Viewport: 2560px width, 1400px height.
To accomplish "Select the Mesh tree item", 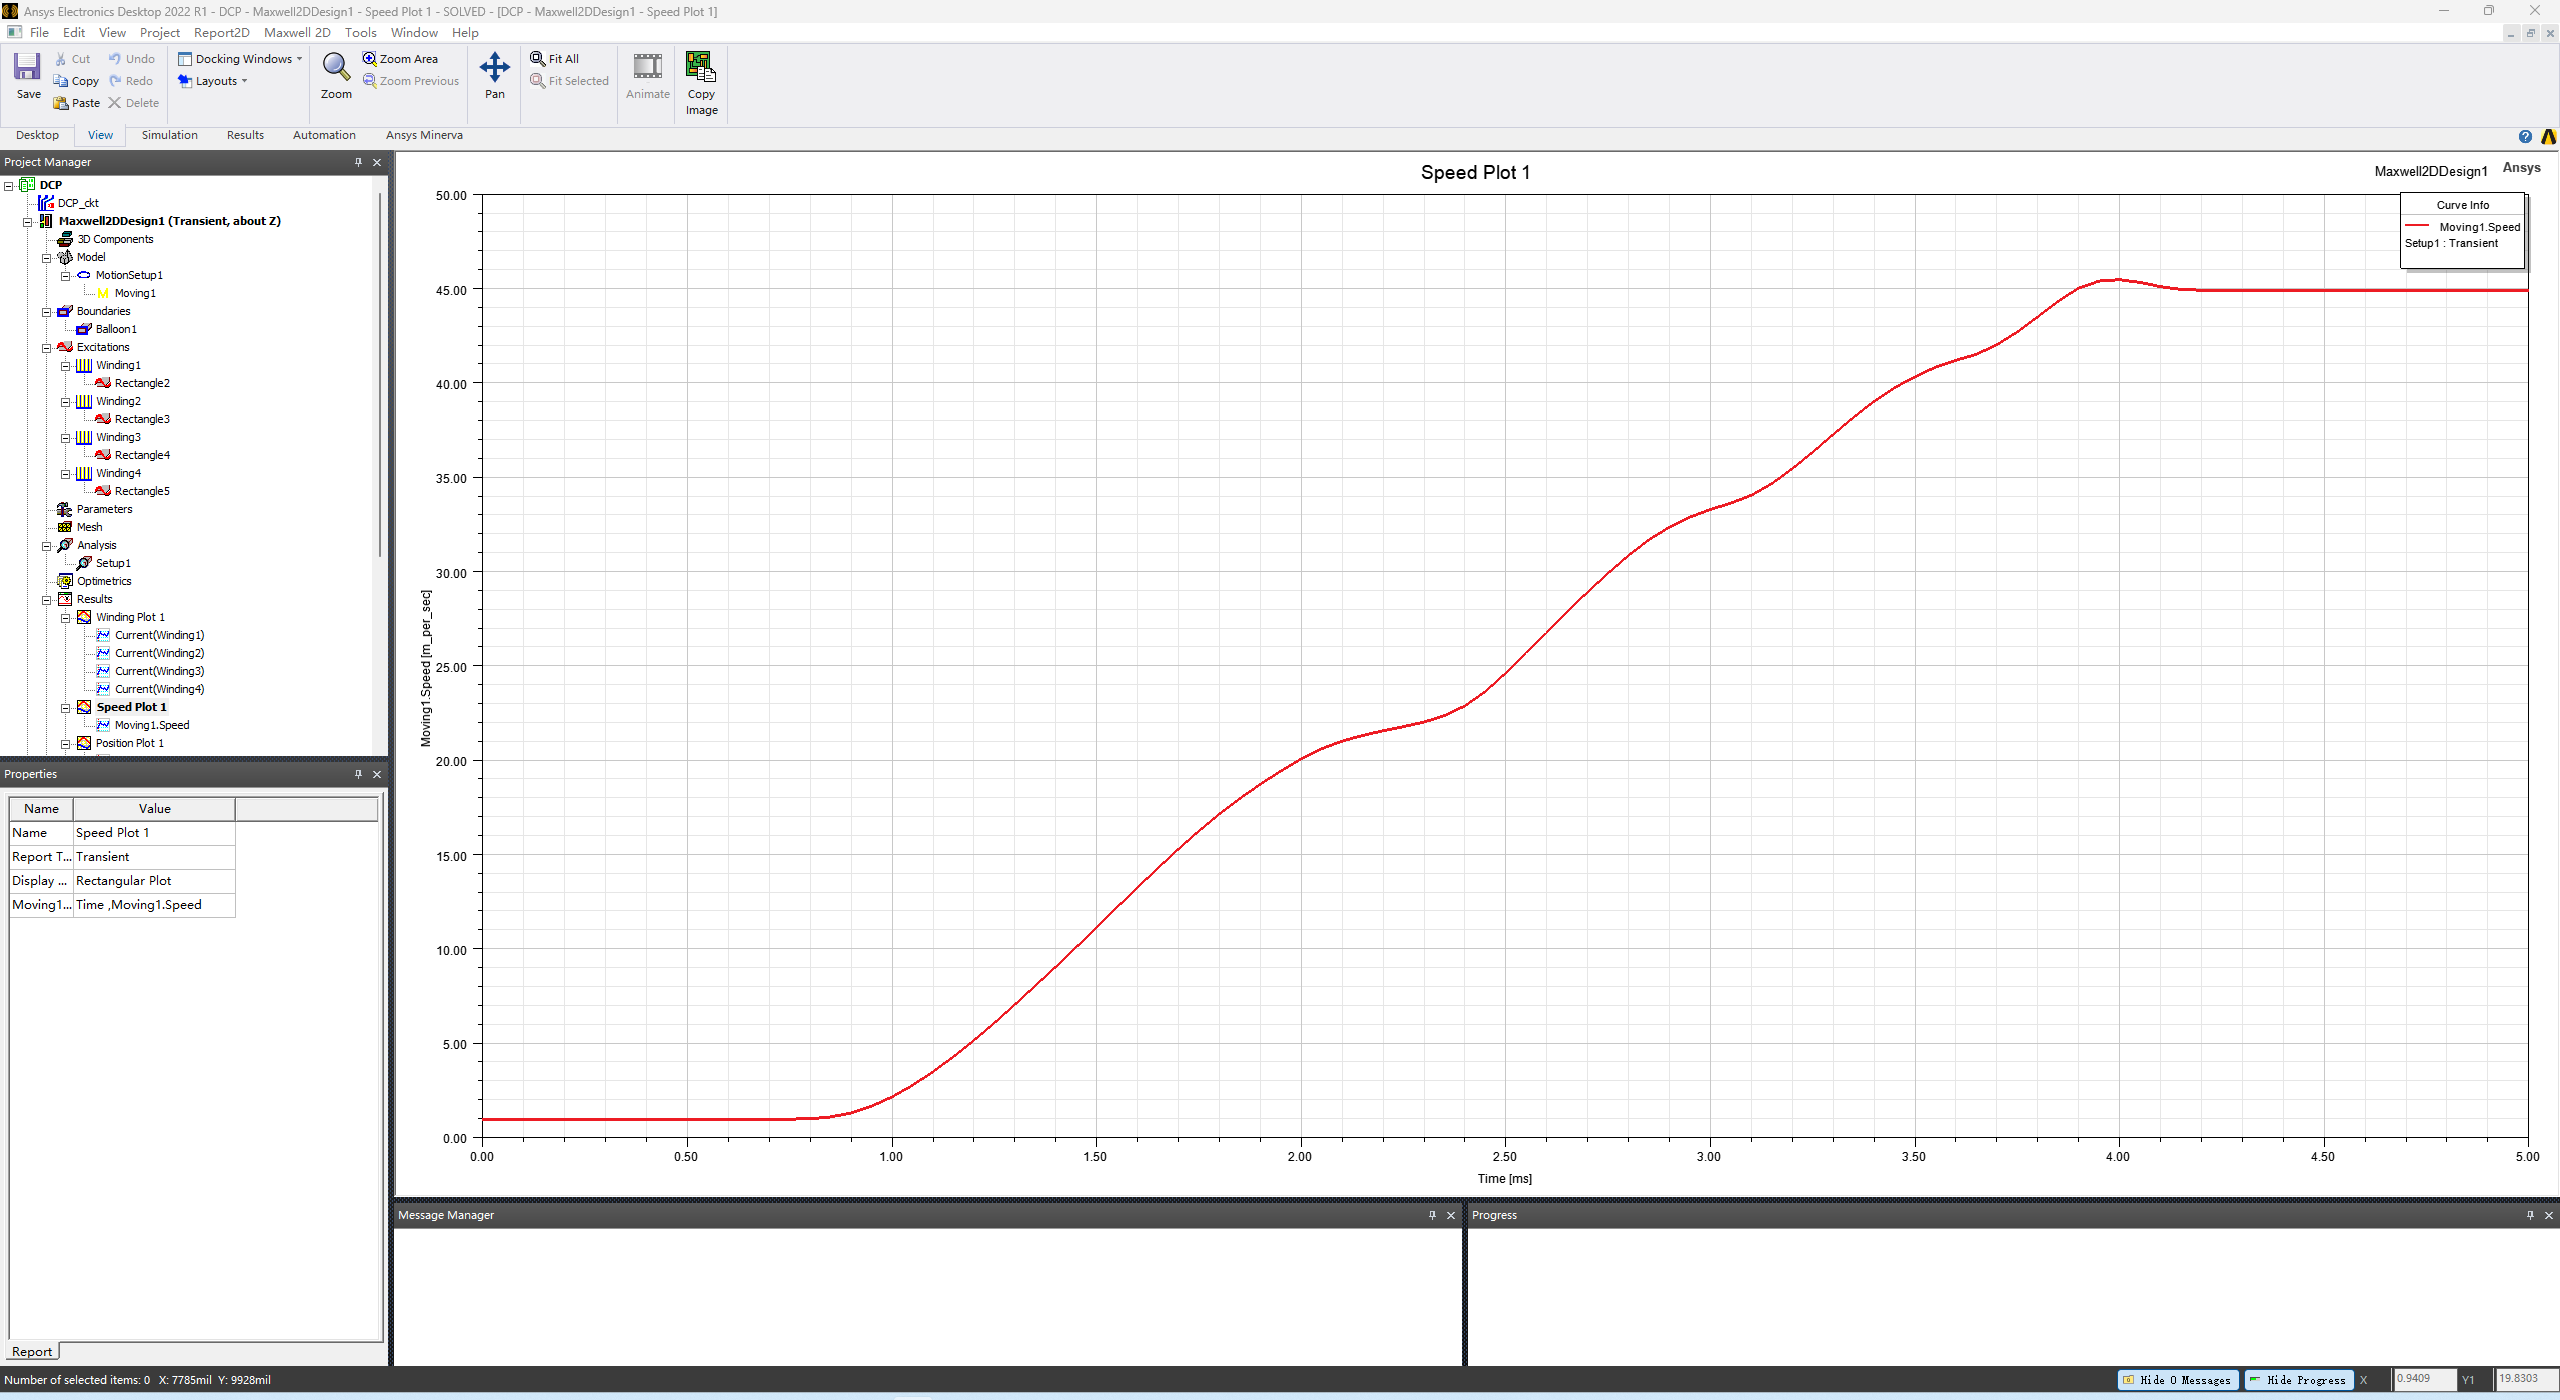I will point(89,527).
